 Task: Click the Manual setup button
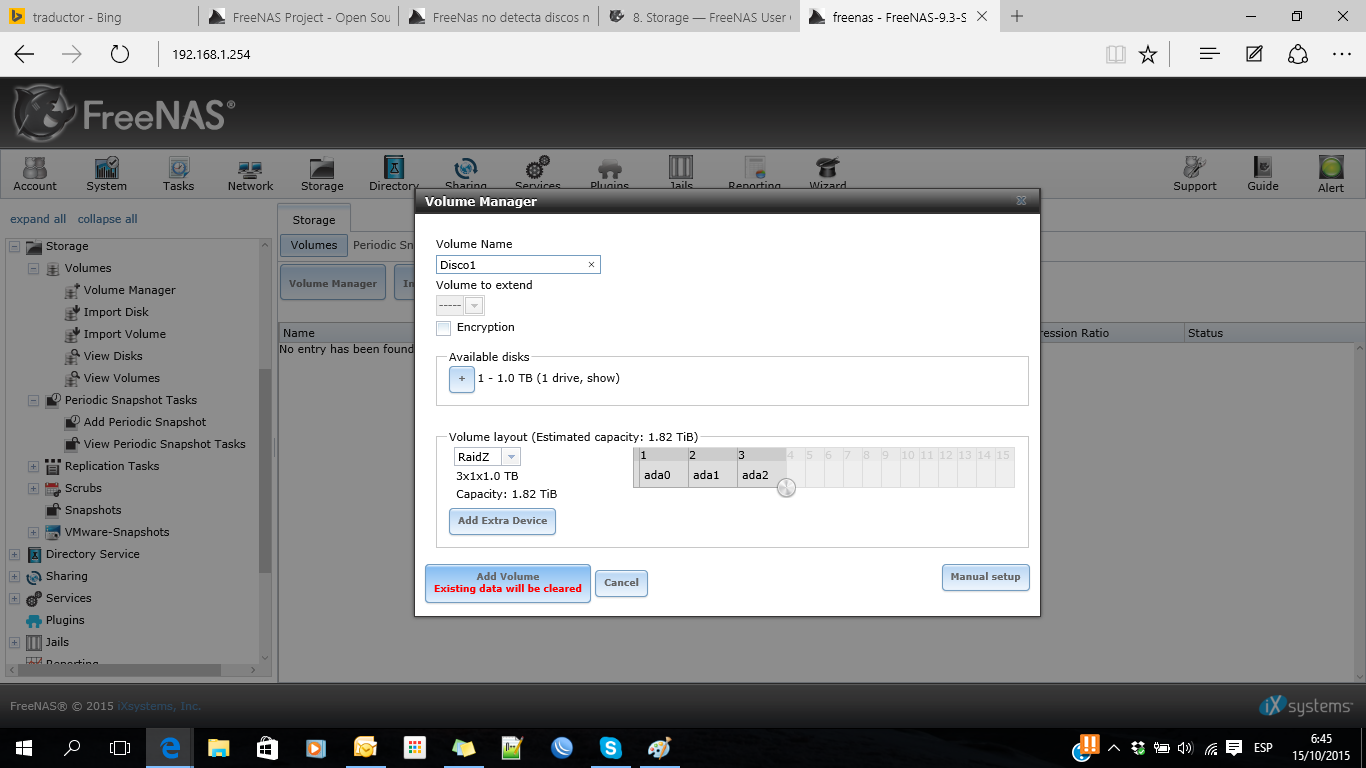pos(985,577)
